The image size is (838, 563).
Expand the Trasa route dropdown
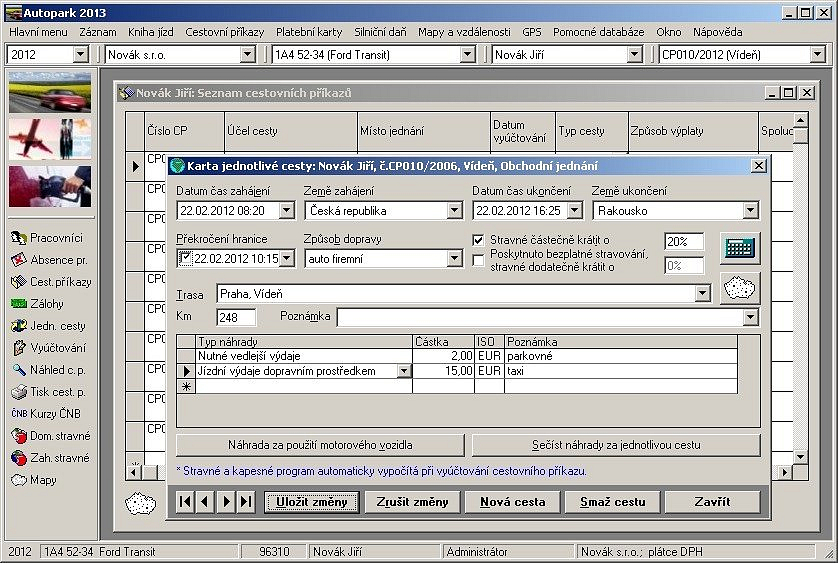click(x=703, y=294)
